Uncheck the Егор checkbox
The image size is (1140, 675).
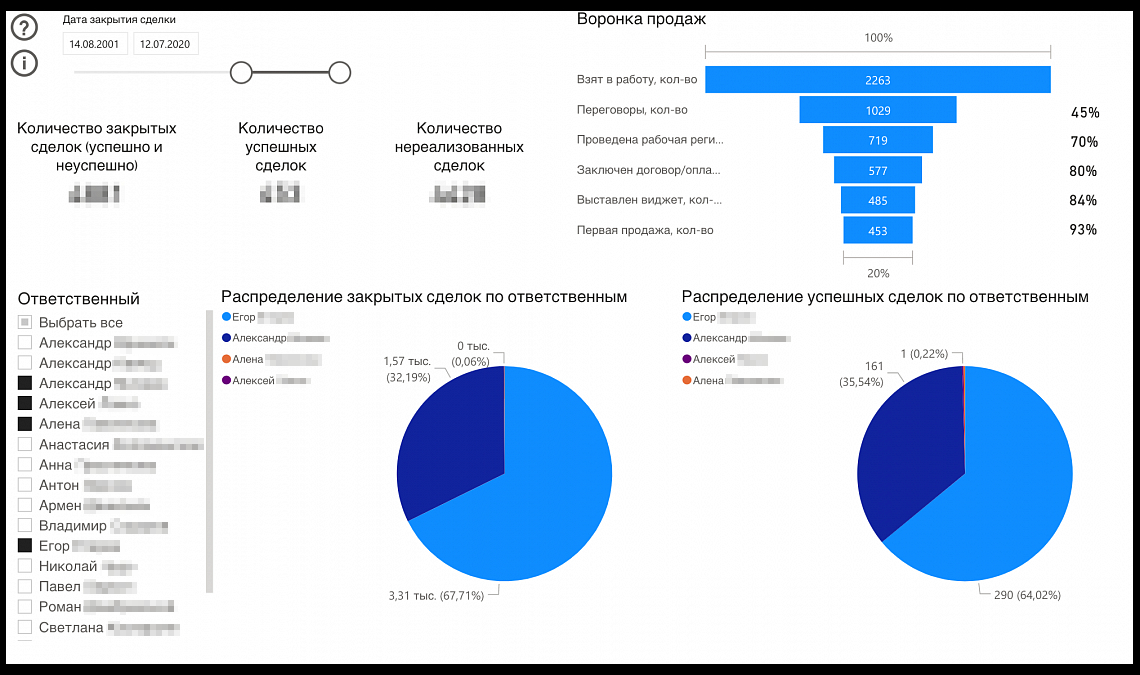point(25,546)
